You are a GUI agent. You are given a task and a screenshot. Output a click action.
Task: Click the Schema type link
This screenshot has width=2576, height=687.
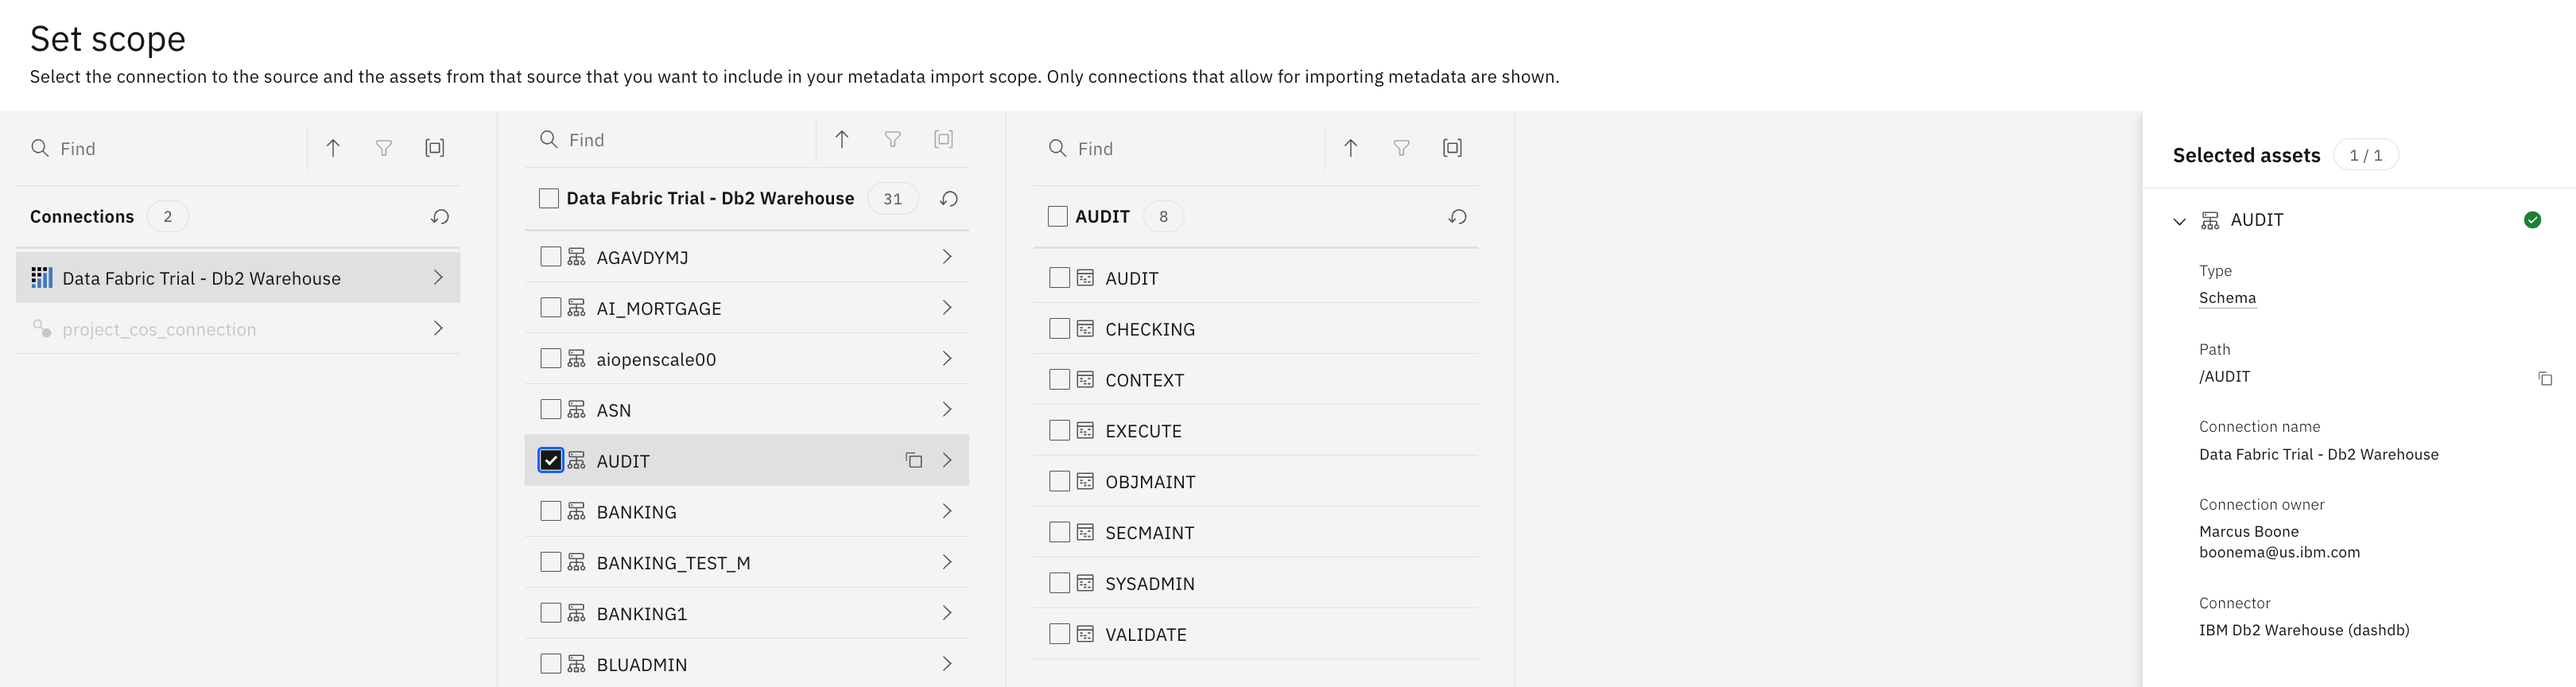tap(2227, 298)
